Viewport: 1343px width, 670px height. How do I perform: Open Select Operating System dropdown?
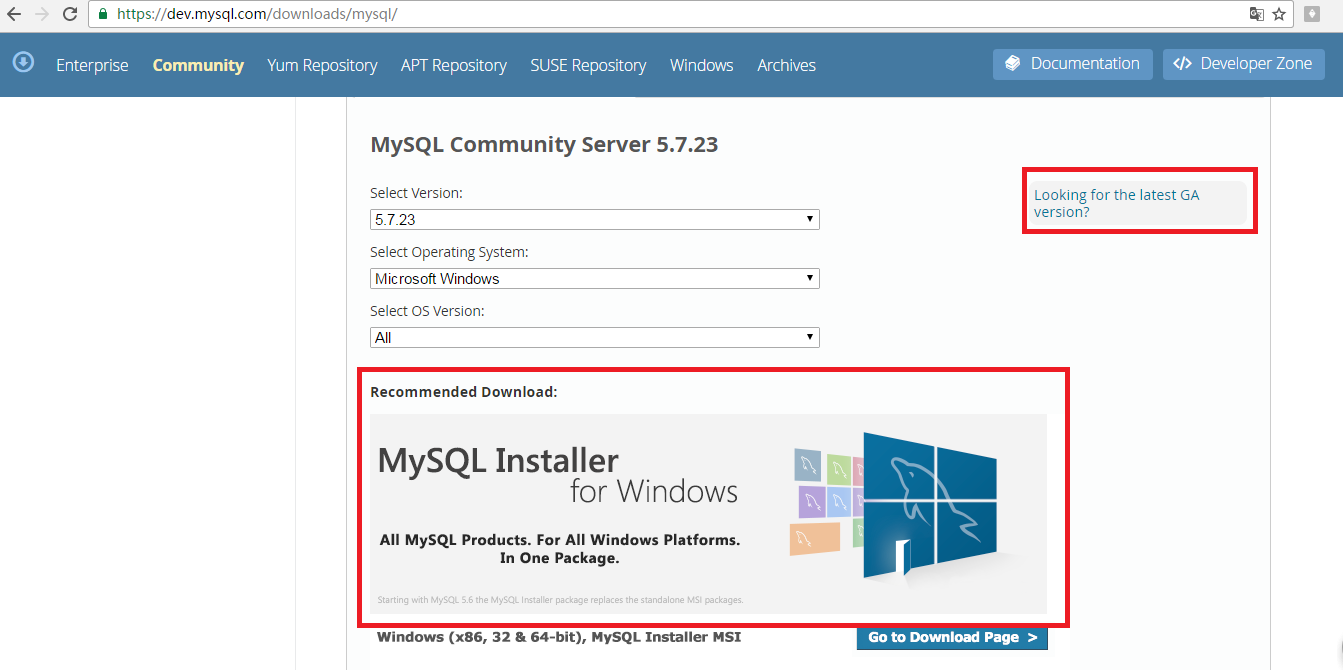595,278
